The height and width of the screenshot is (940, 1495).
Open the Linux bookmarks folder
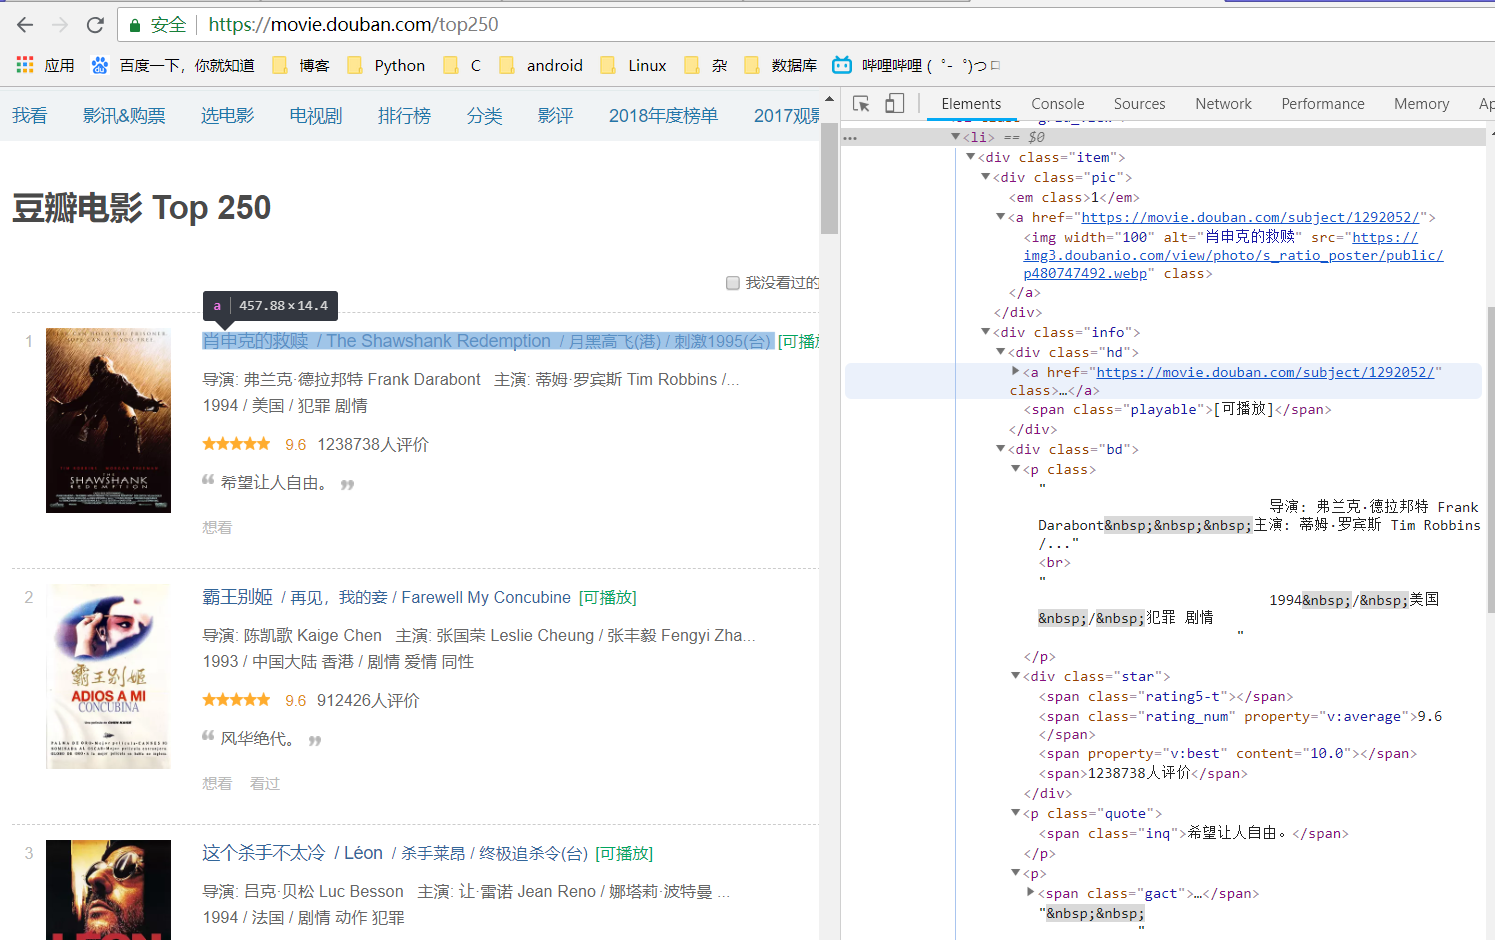click(633, 65)
